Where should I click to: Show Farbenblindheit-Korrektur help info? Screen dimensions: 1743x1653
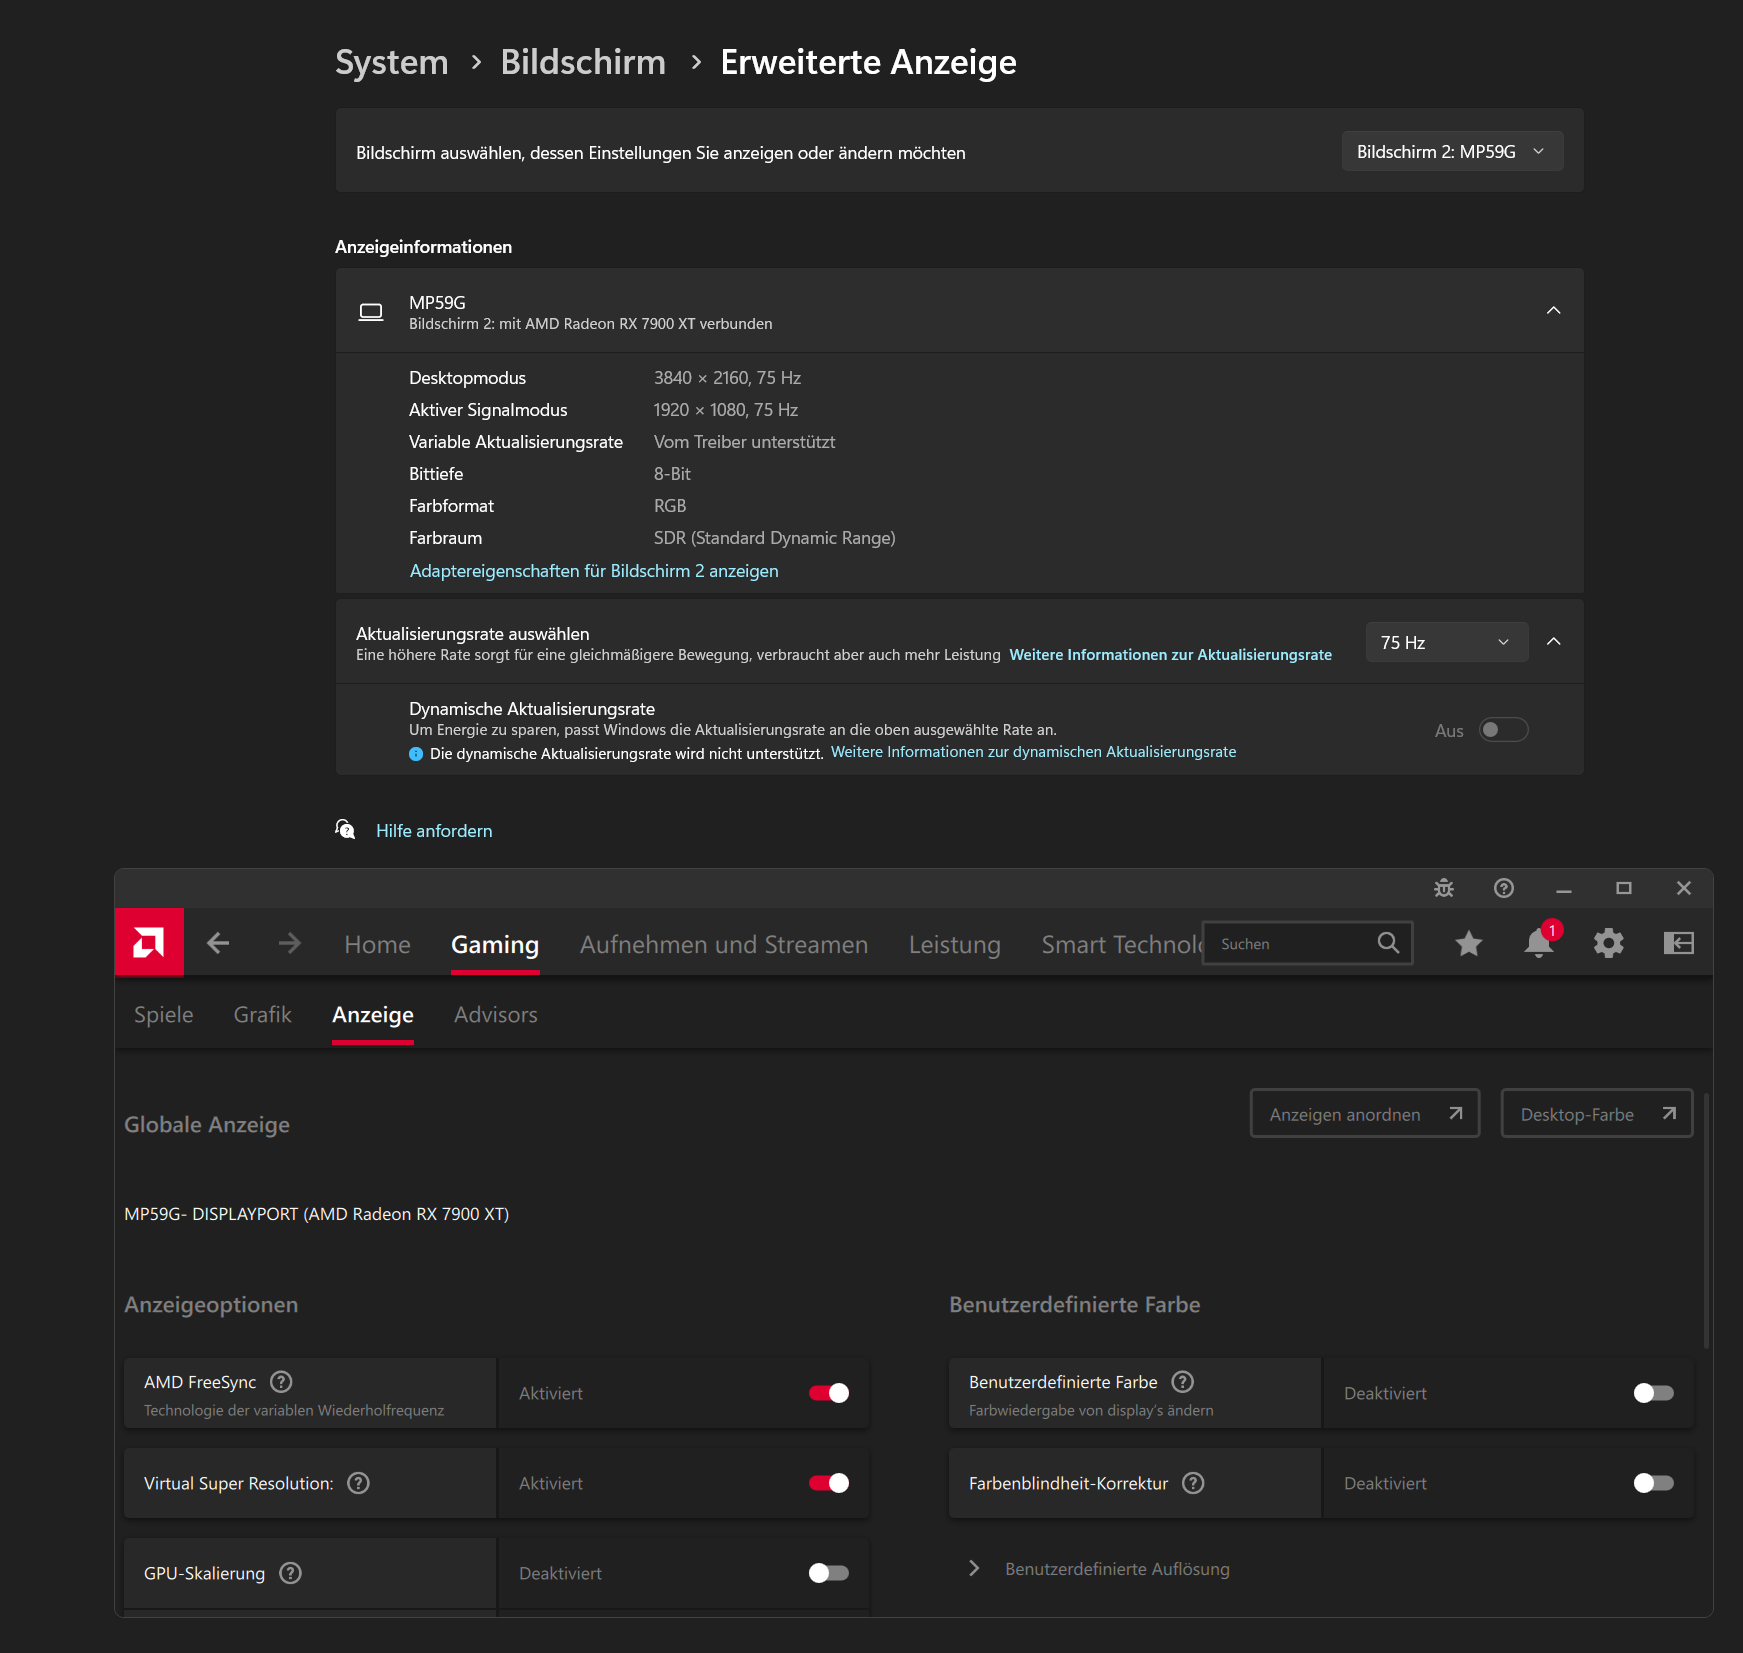(x=1193, y=1483)
